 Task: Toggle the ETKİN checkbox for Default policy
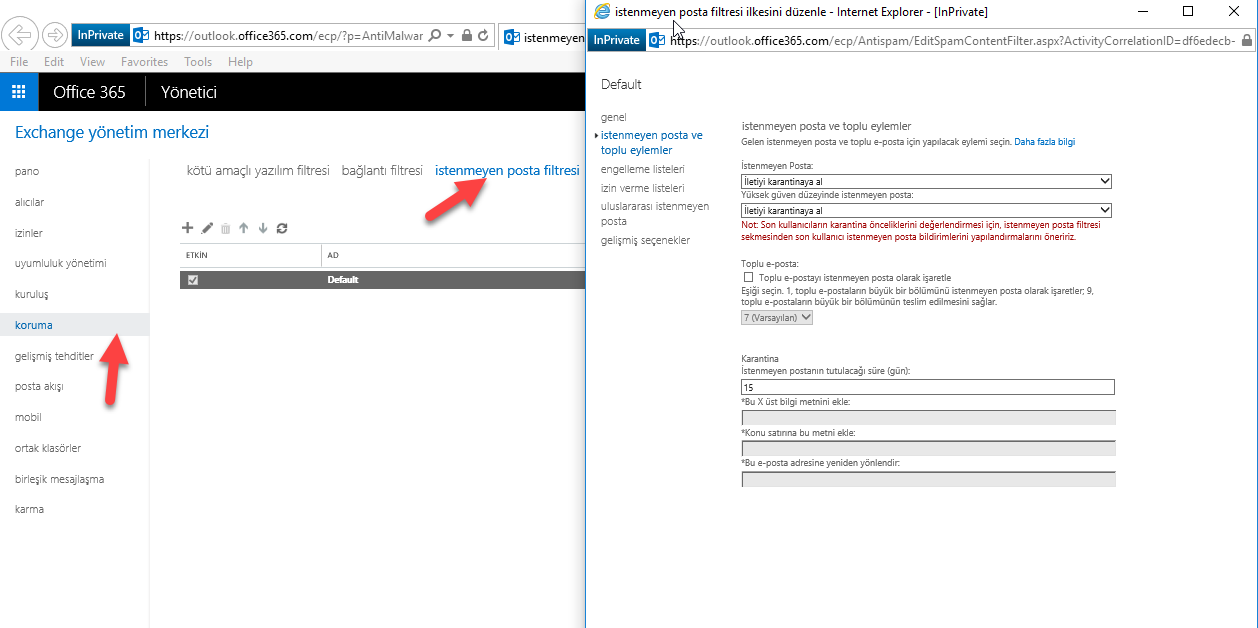(193, 280)
